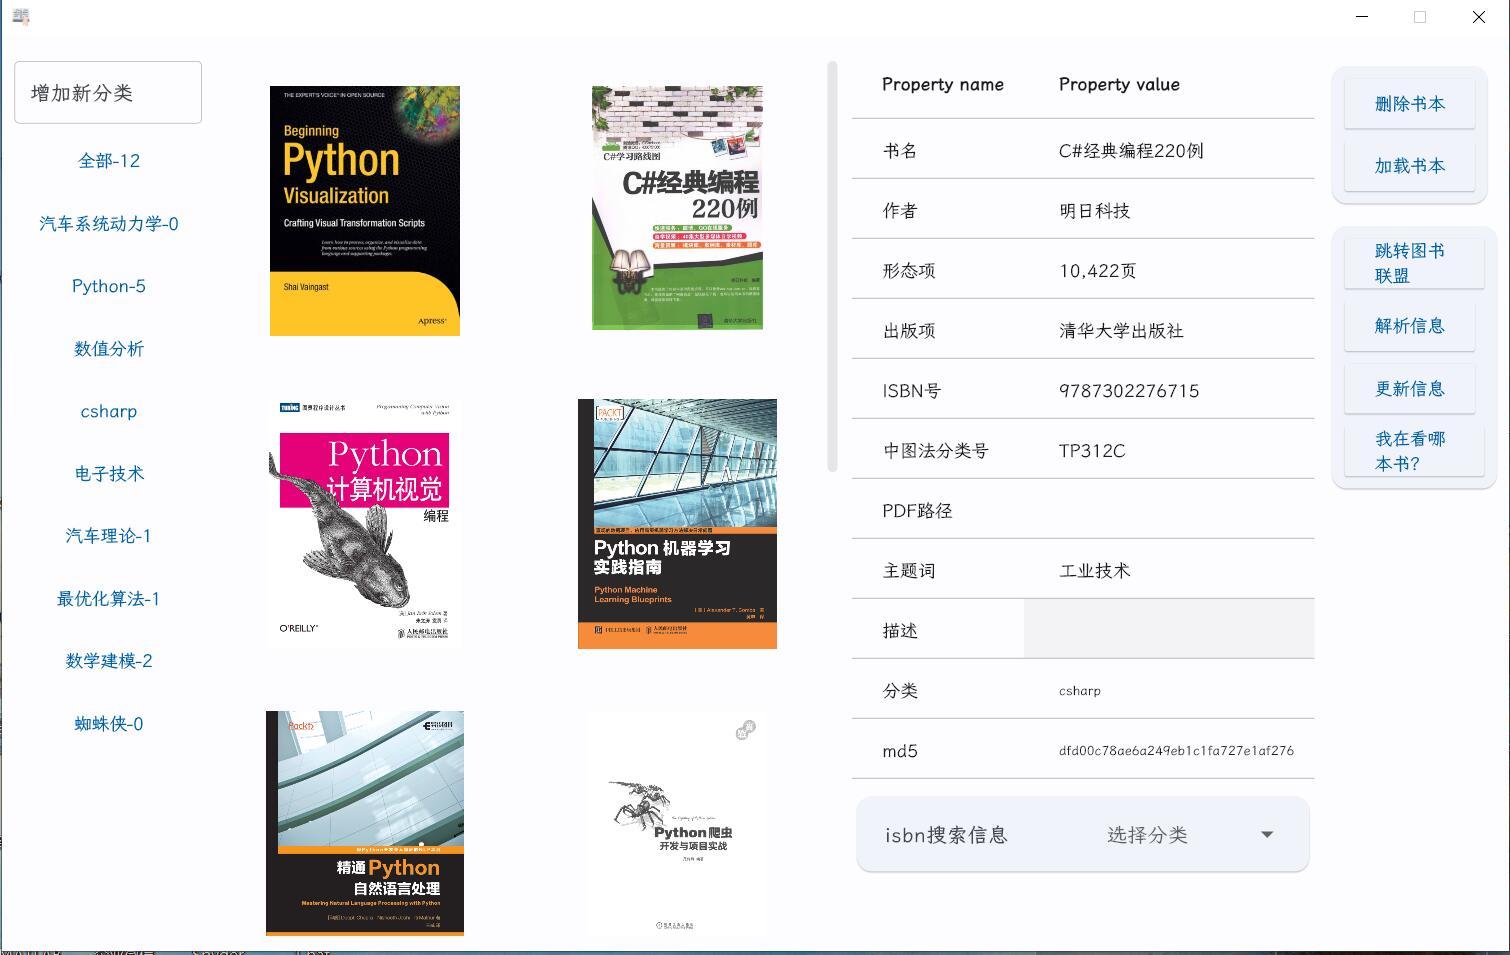
Task: Click the app icon in title bar
Action: pos(21,16)
